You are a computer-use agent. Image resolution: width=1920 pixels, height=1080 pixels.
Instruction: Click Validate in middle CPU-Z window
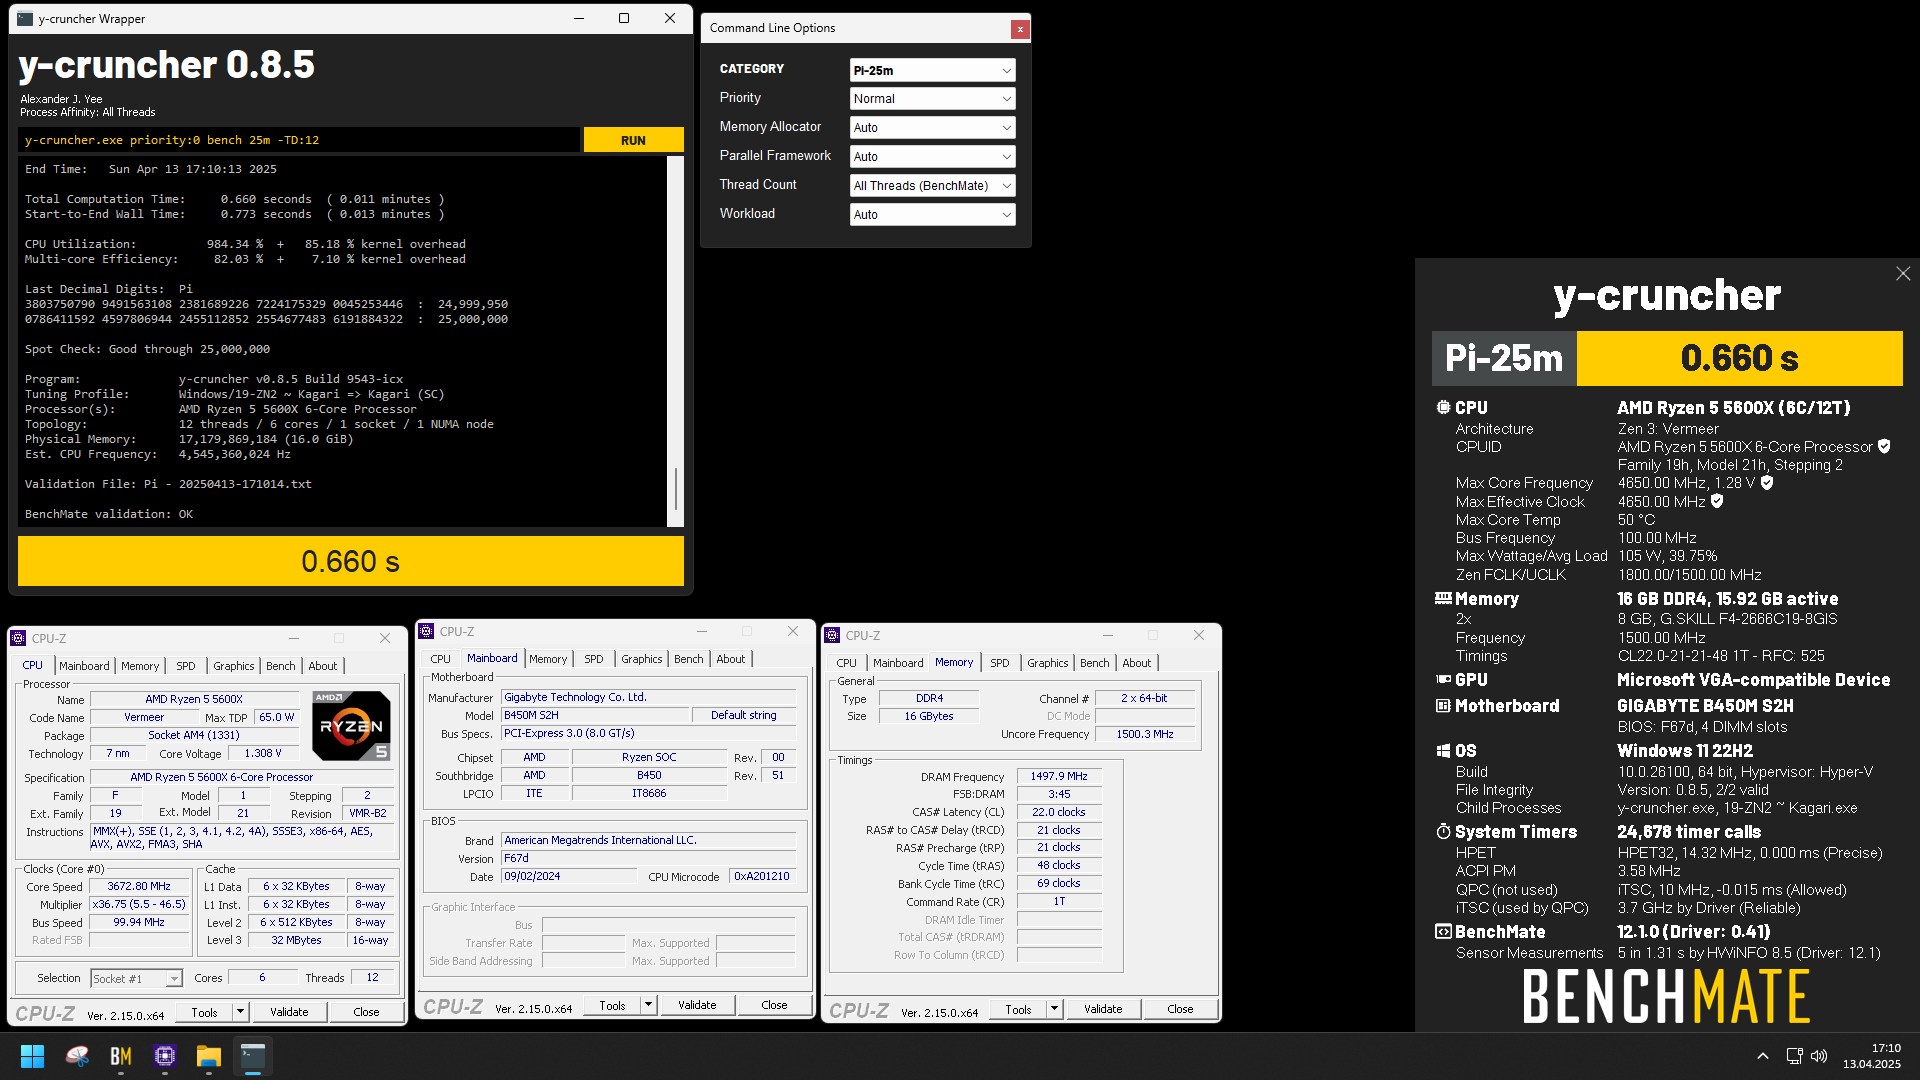(697, 1006)
